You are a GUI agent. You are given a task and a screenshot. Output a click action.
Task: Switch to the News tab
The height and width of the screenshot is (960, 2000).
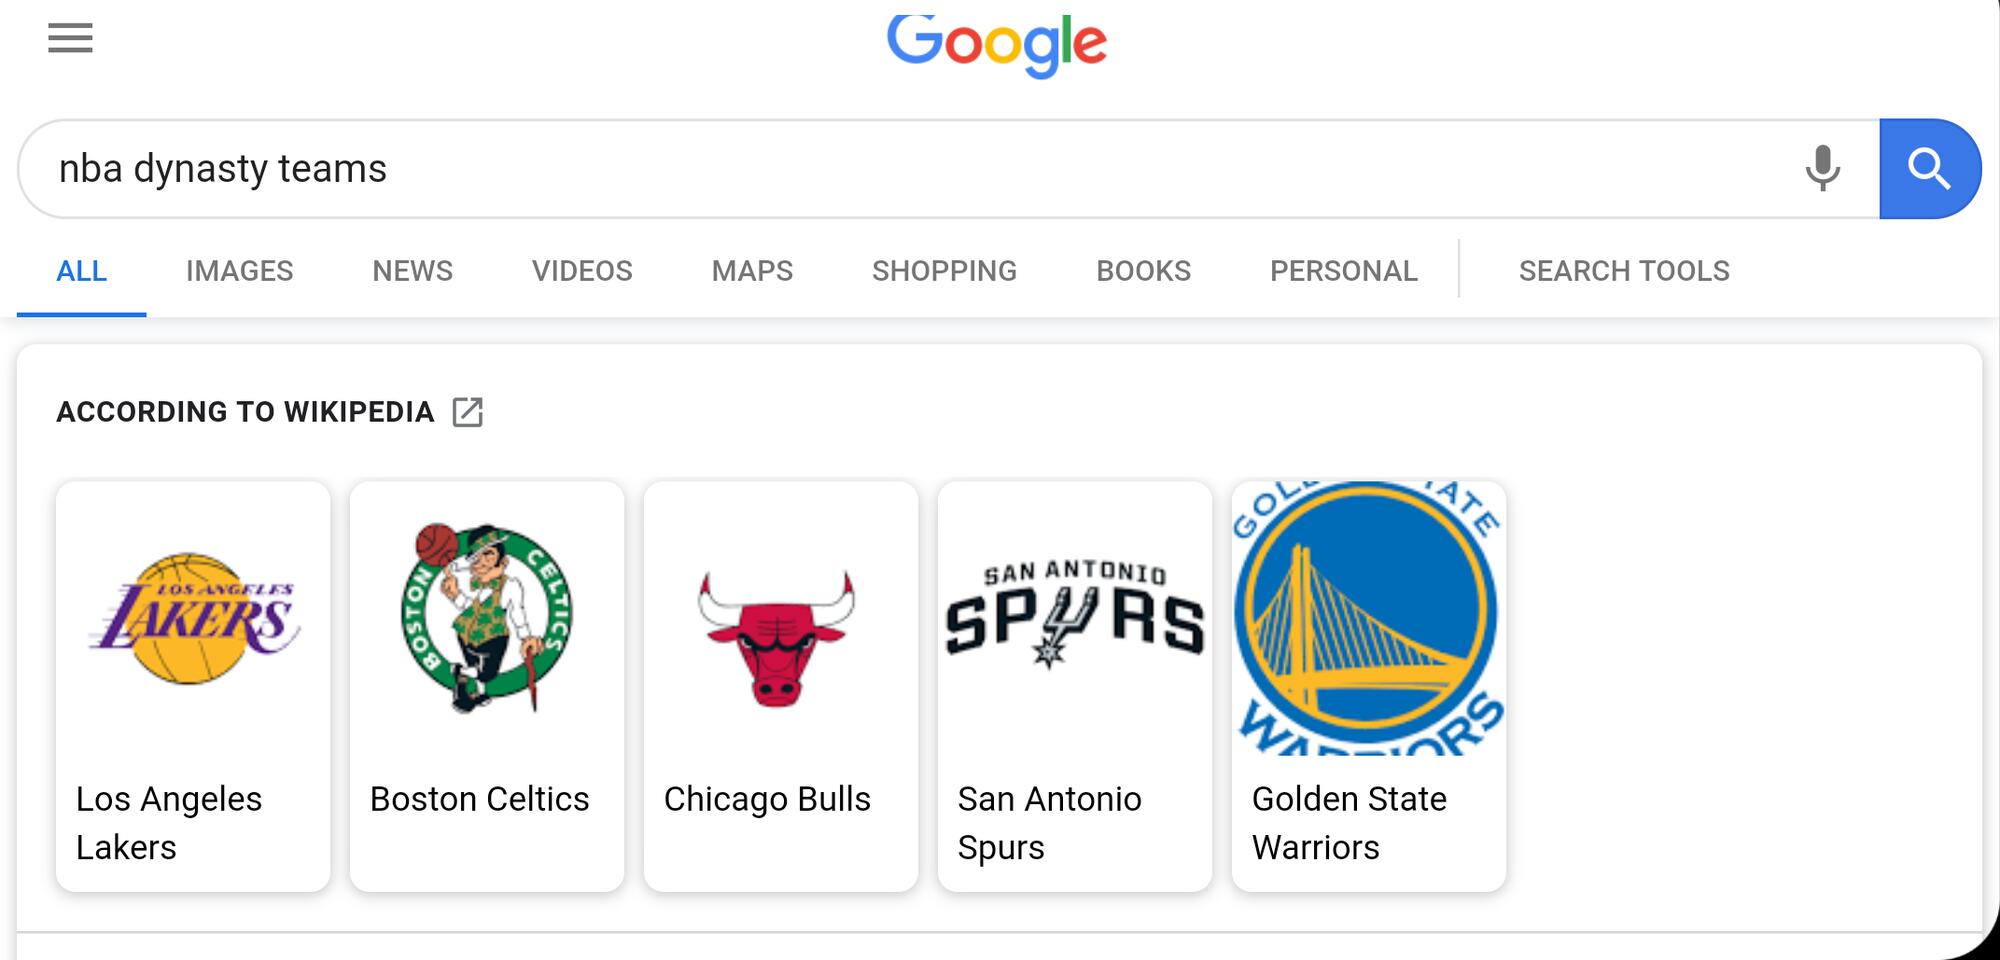click(412, 271)
